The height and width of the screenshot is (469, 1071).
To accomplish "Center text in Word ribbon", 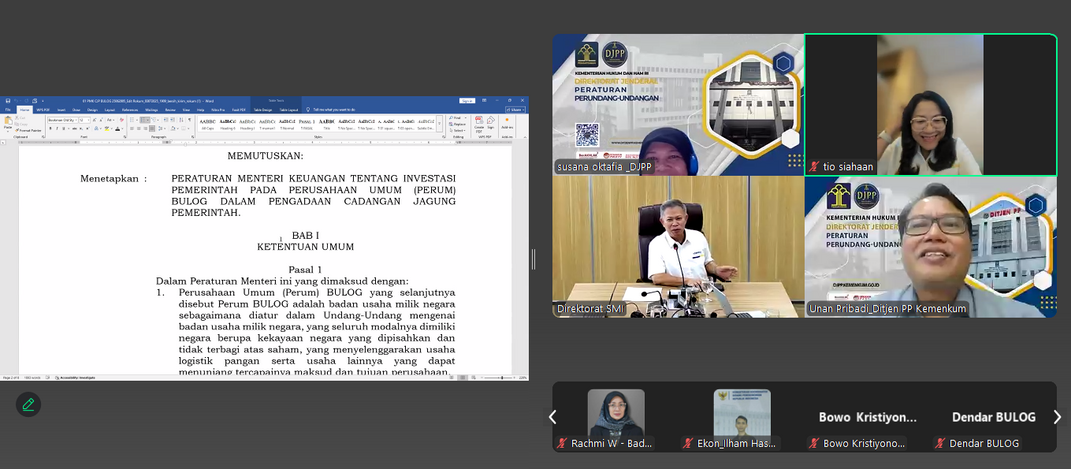I will click(x=139, y=128).
